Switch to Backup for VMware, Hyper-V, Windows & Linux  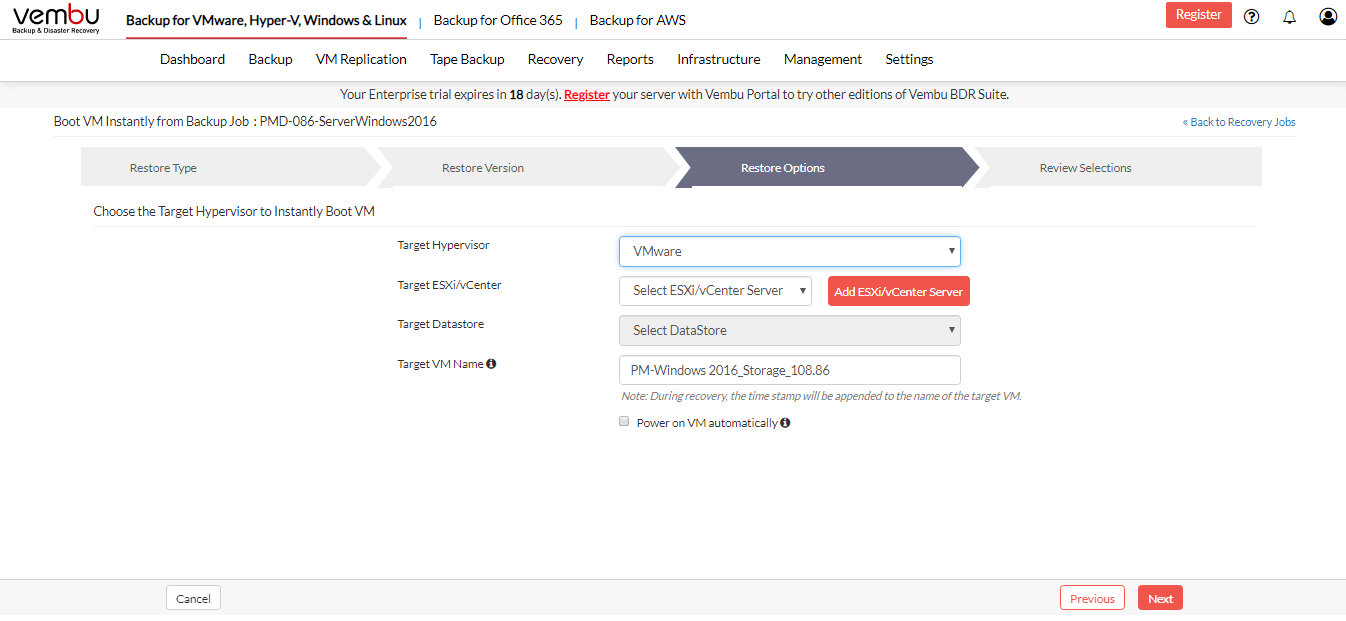click(x=266, y=20)
